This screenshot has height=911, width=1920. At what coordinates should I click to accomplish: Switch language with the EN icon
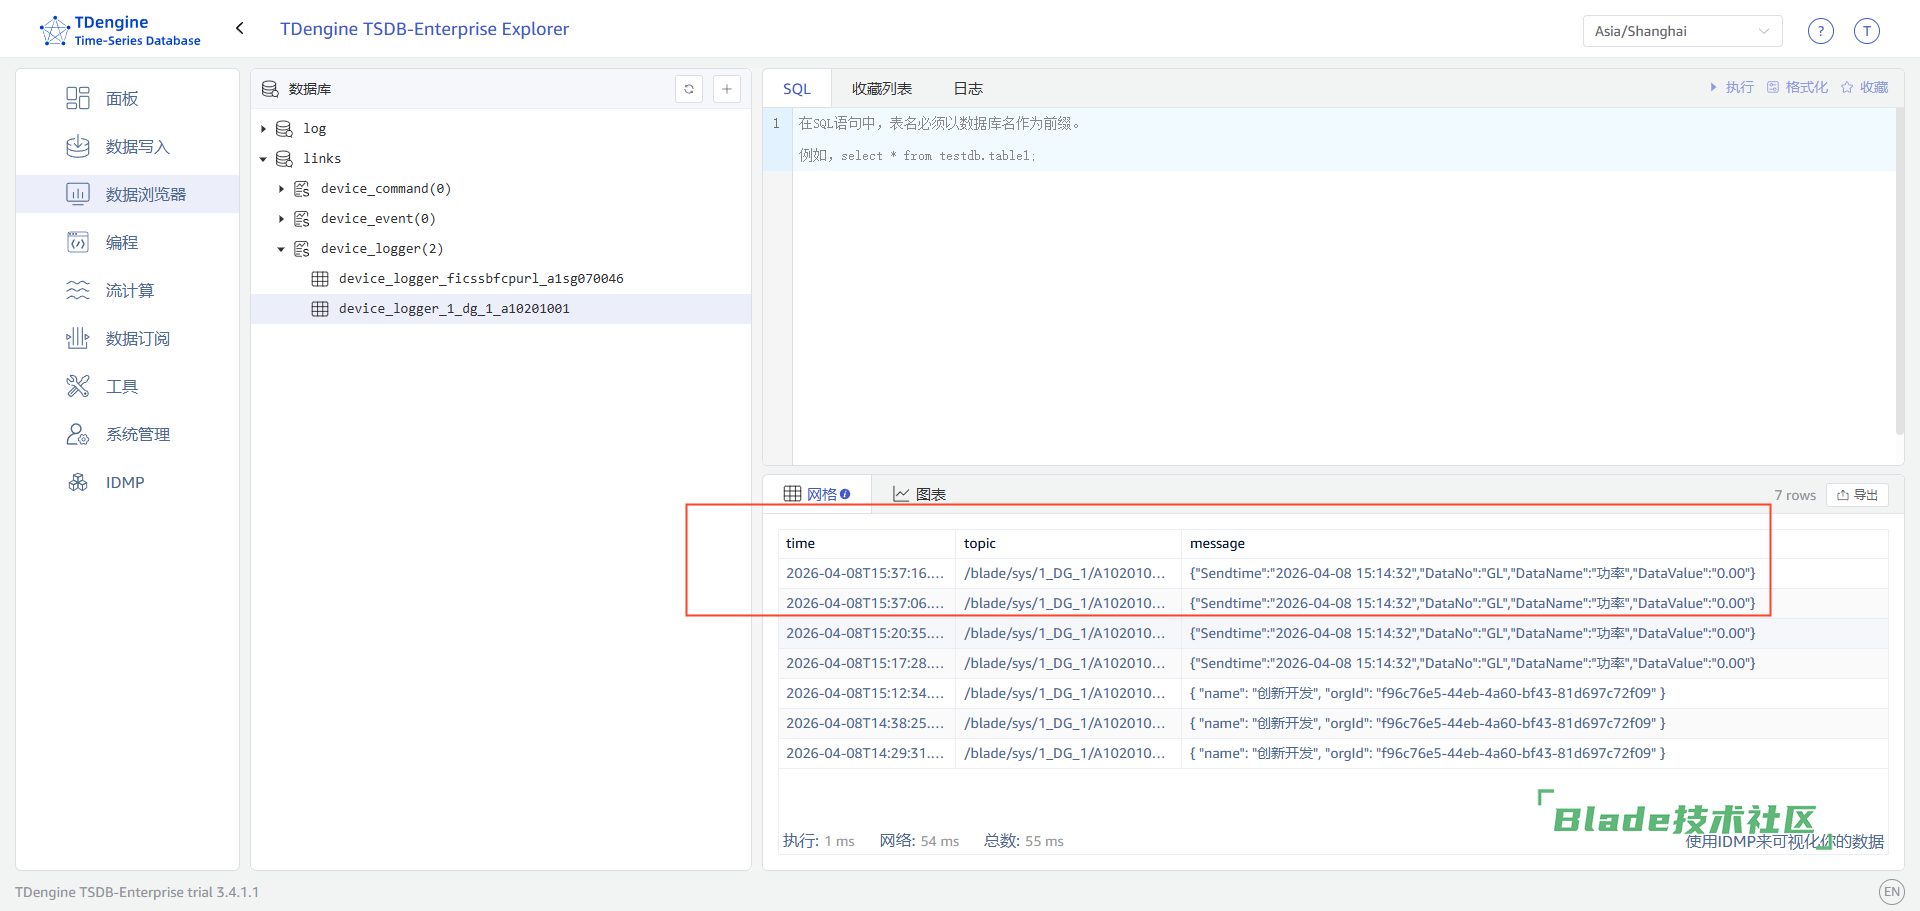point(1891,892)
